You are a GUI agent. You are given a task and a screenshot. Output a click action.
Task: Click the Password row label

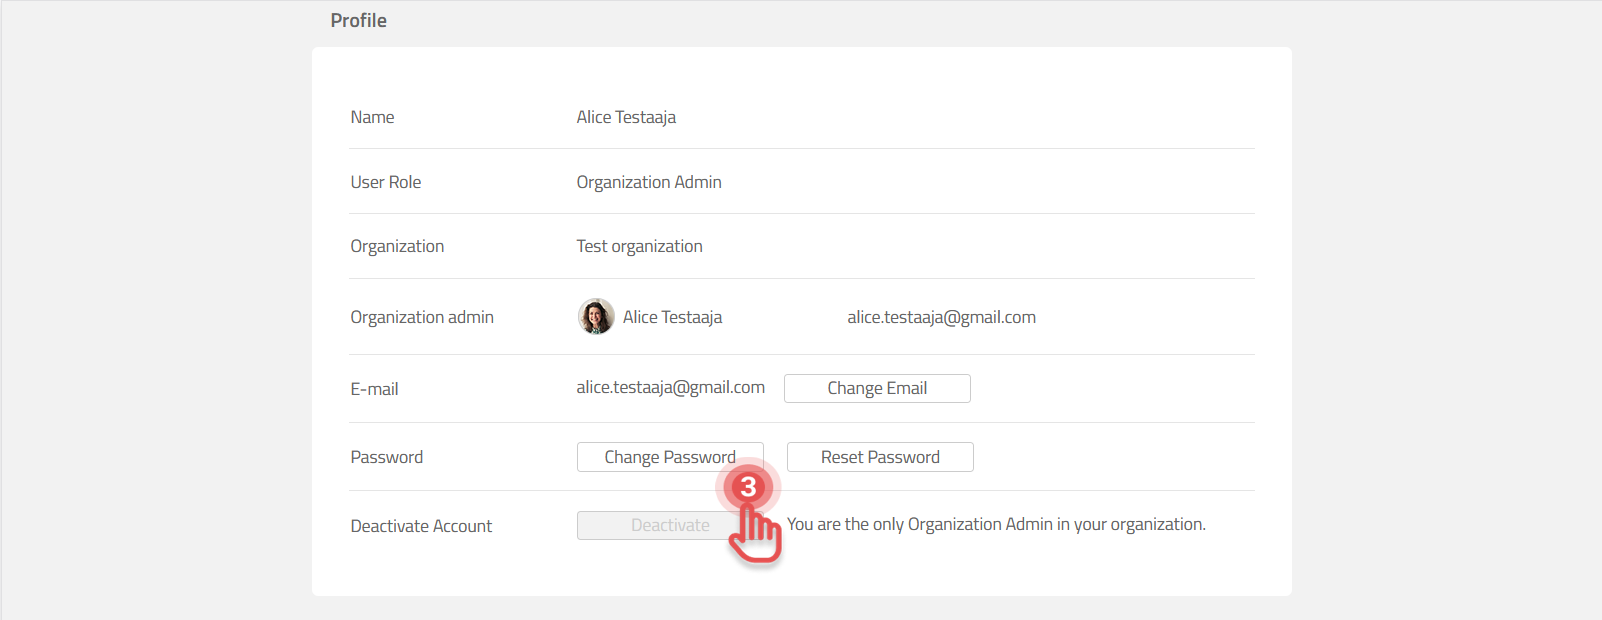click(x=386, y=457)
